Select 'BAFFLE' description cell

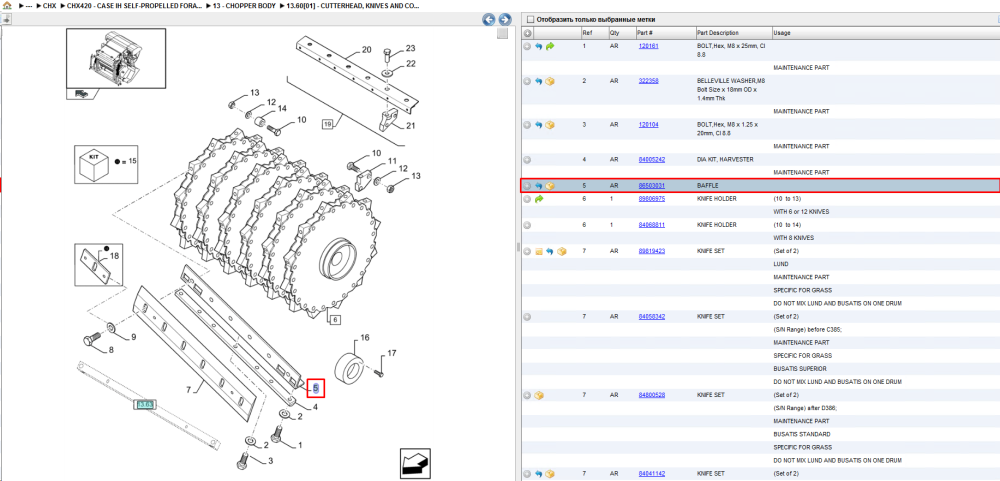coord(708,186)
